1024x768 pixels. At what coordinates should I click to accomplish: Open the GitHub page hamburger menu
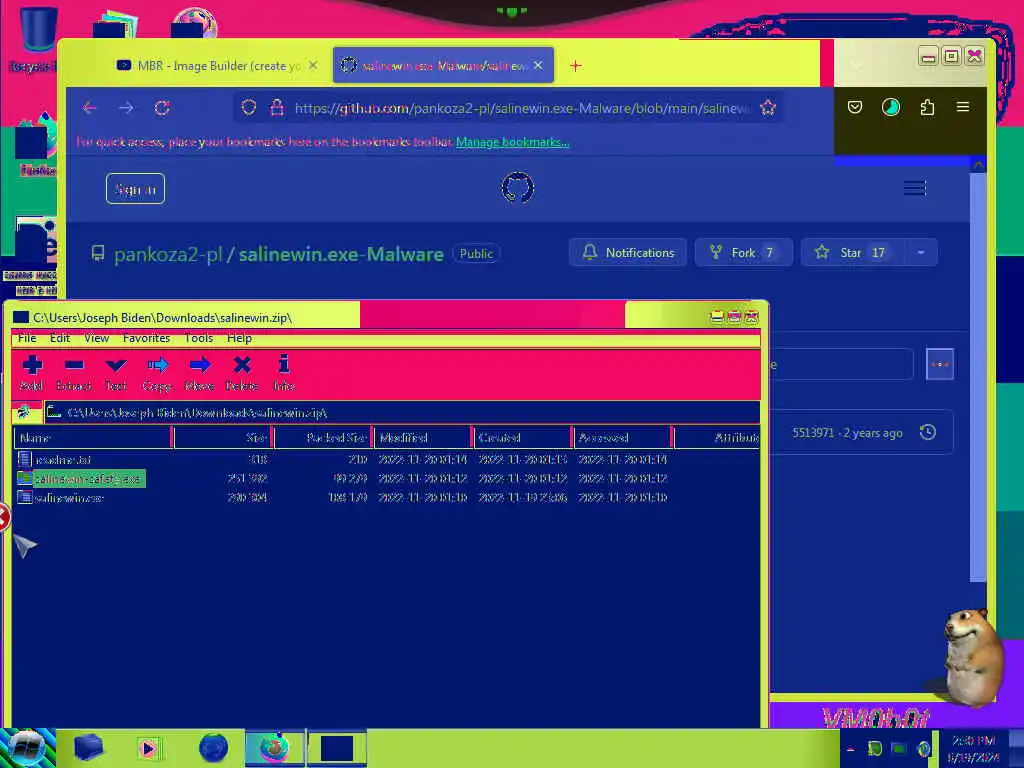tap(914, 188)
